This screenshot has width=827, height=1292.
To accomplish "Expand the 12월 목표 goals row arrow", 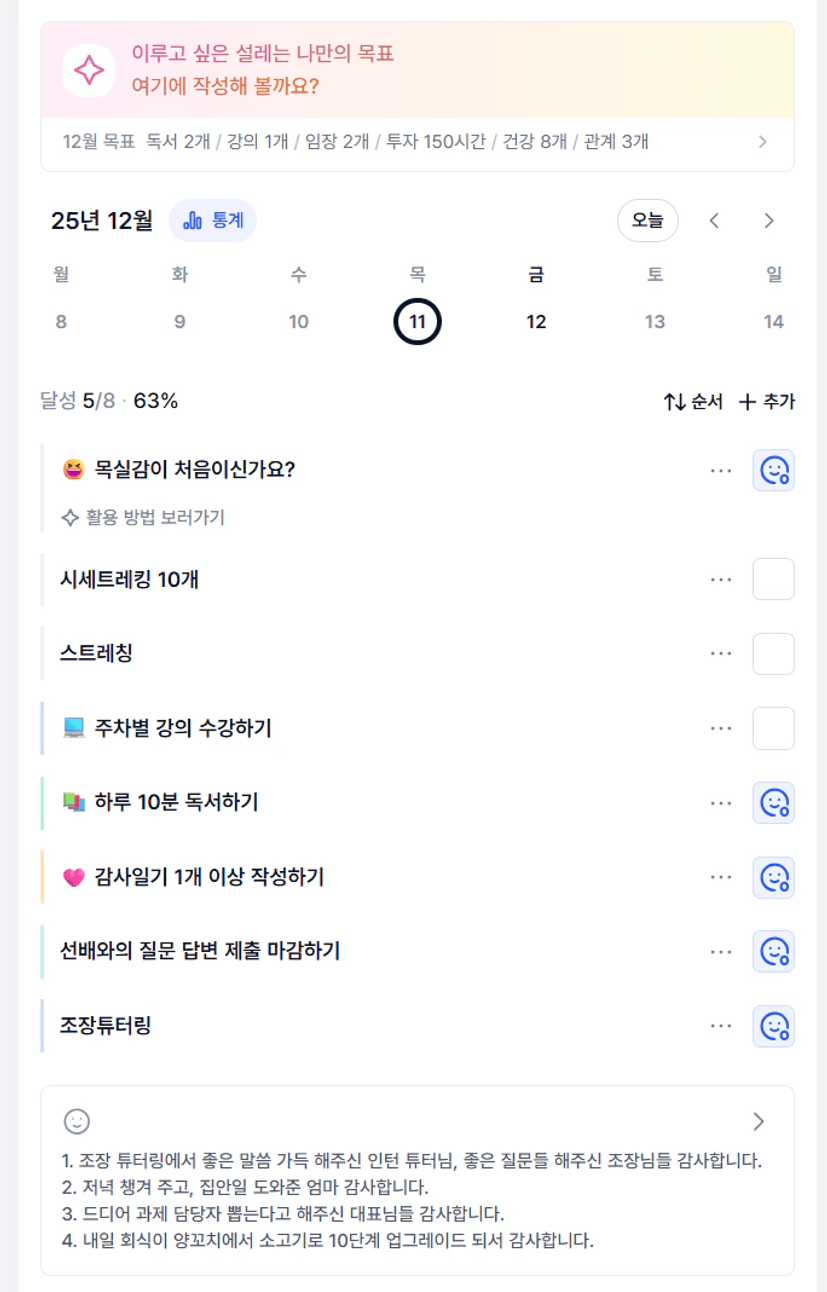I will click(x=763, y=142).
